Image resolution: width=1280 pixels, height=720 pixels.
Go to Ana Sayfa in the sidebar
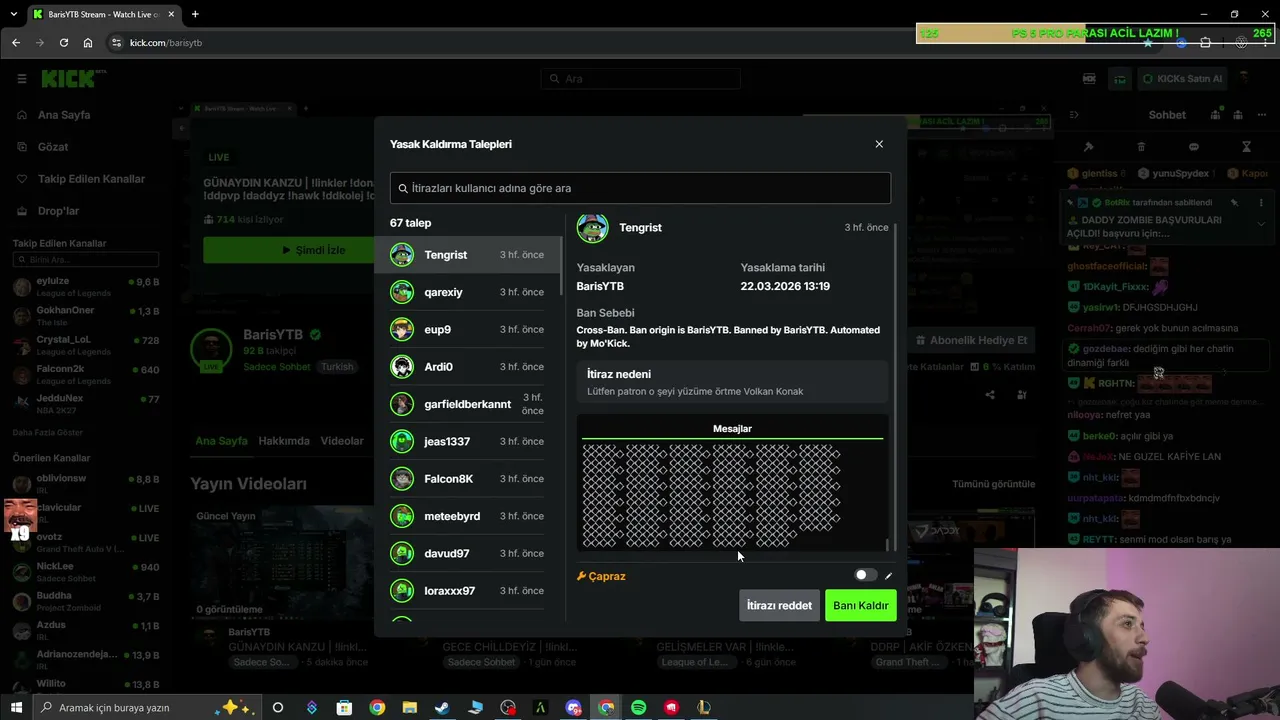click(x=64, y=115)
